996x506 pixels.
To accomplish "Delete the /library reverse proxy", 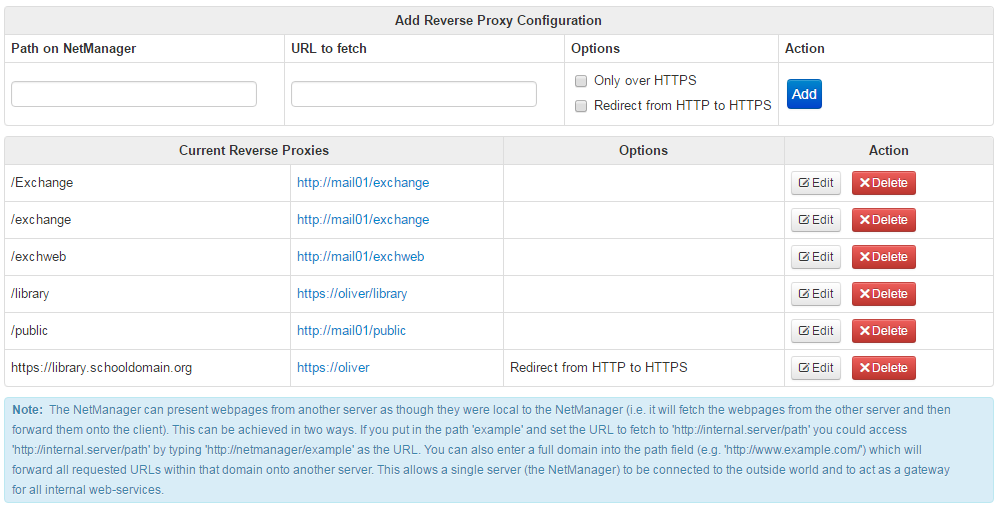I will tap(883, 294).
